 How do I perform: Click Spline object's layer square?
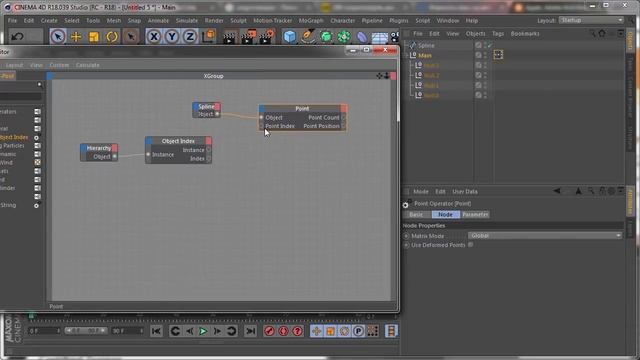coord(478,45)
